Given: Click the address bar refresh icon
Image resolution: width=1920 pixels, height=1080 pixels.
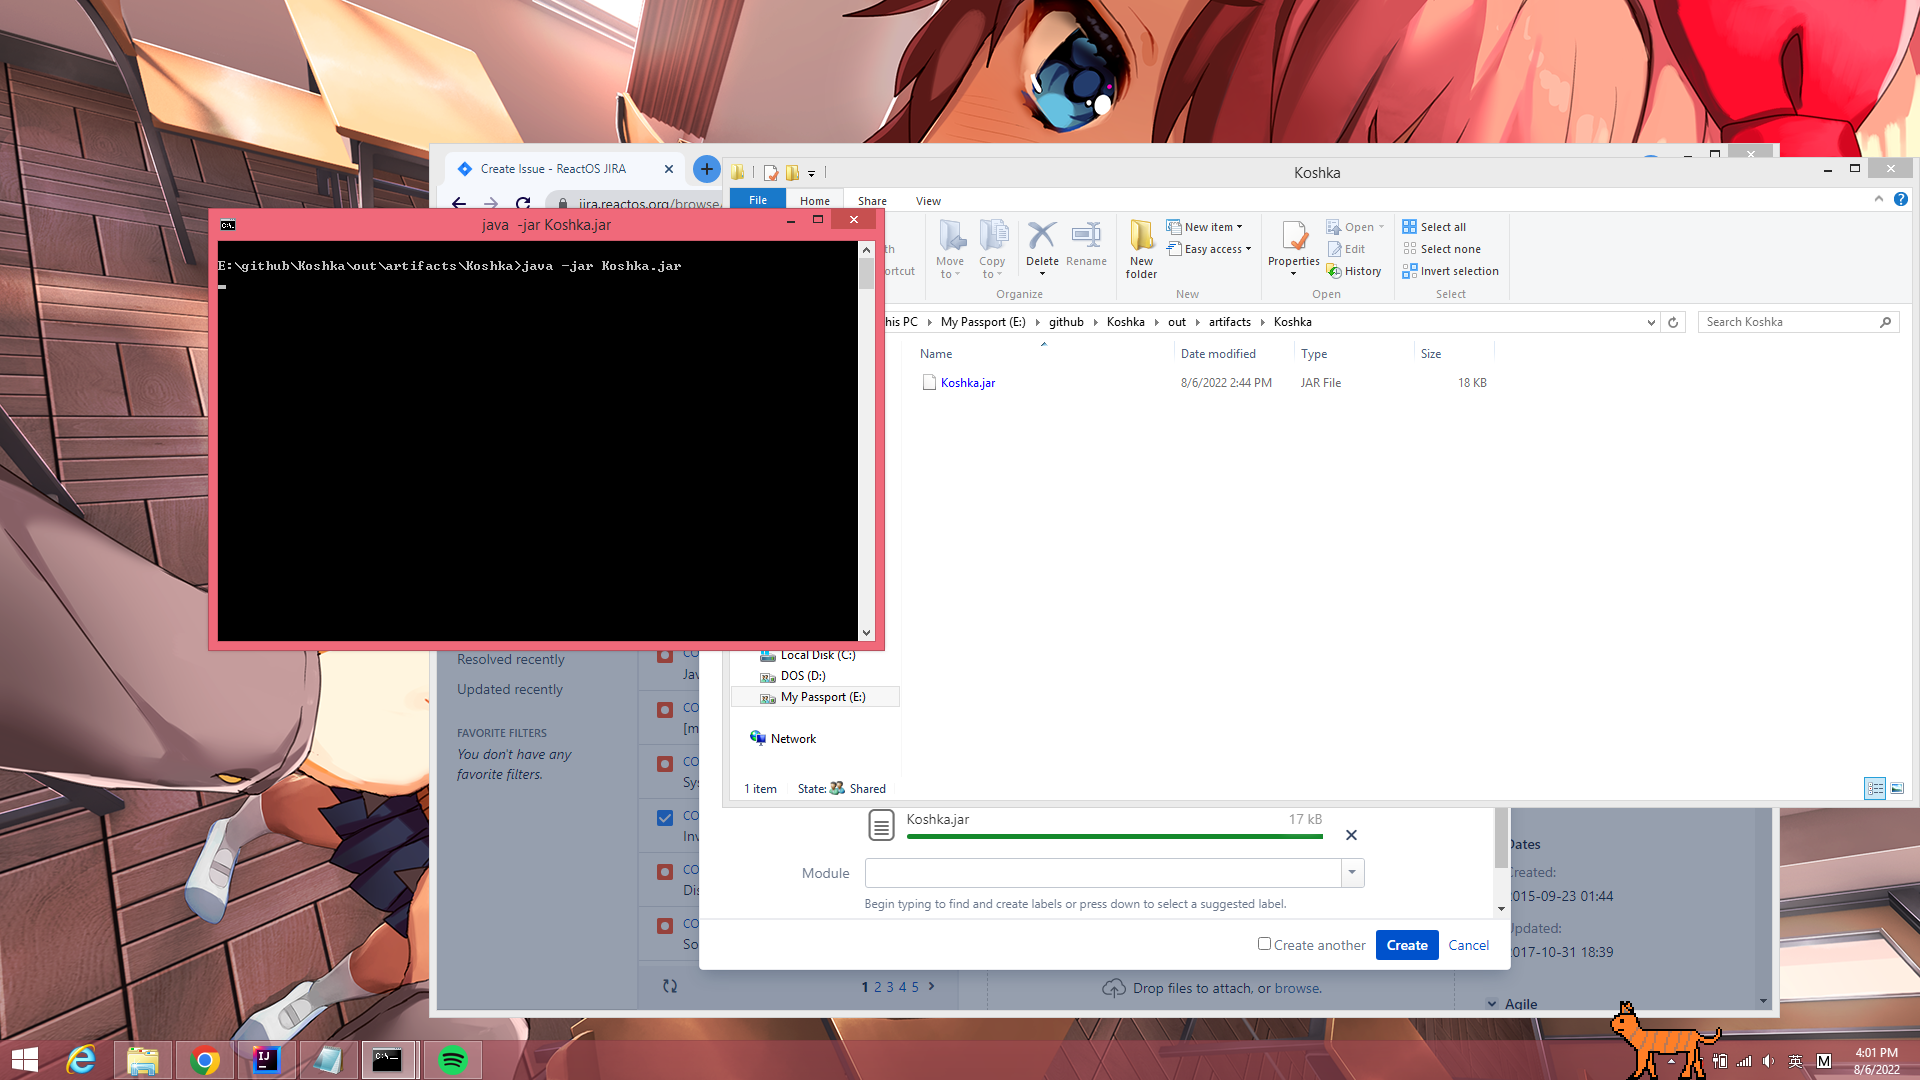Looking at the screenshot, I should pyautogui.click(x=1673, y=322).
